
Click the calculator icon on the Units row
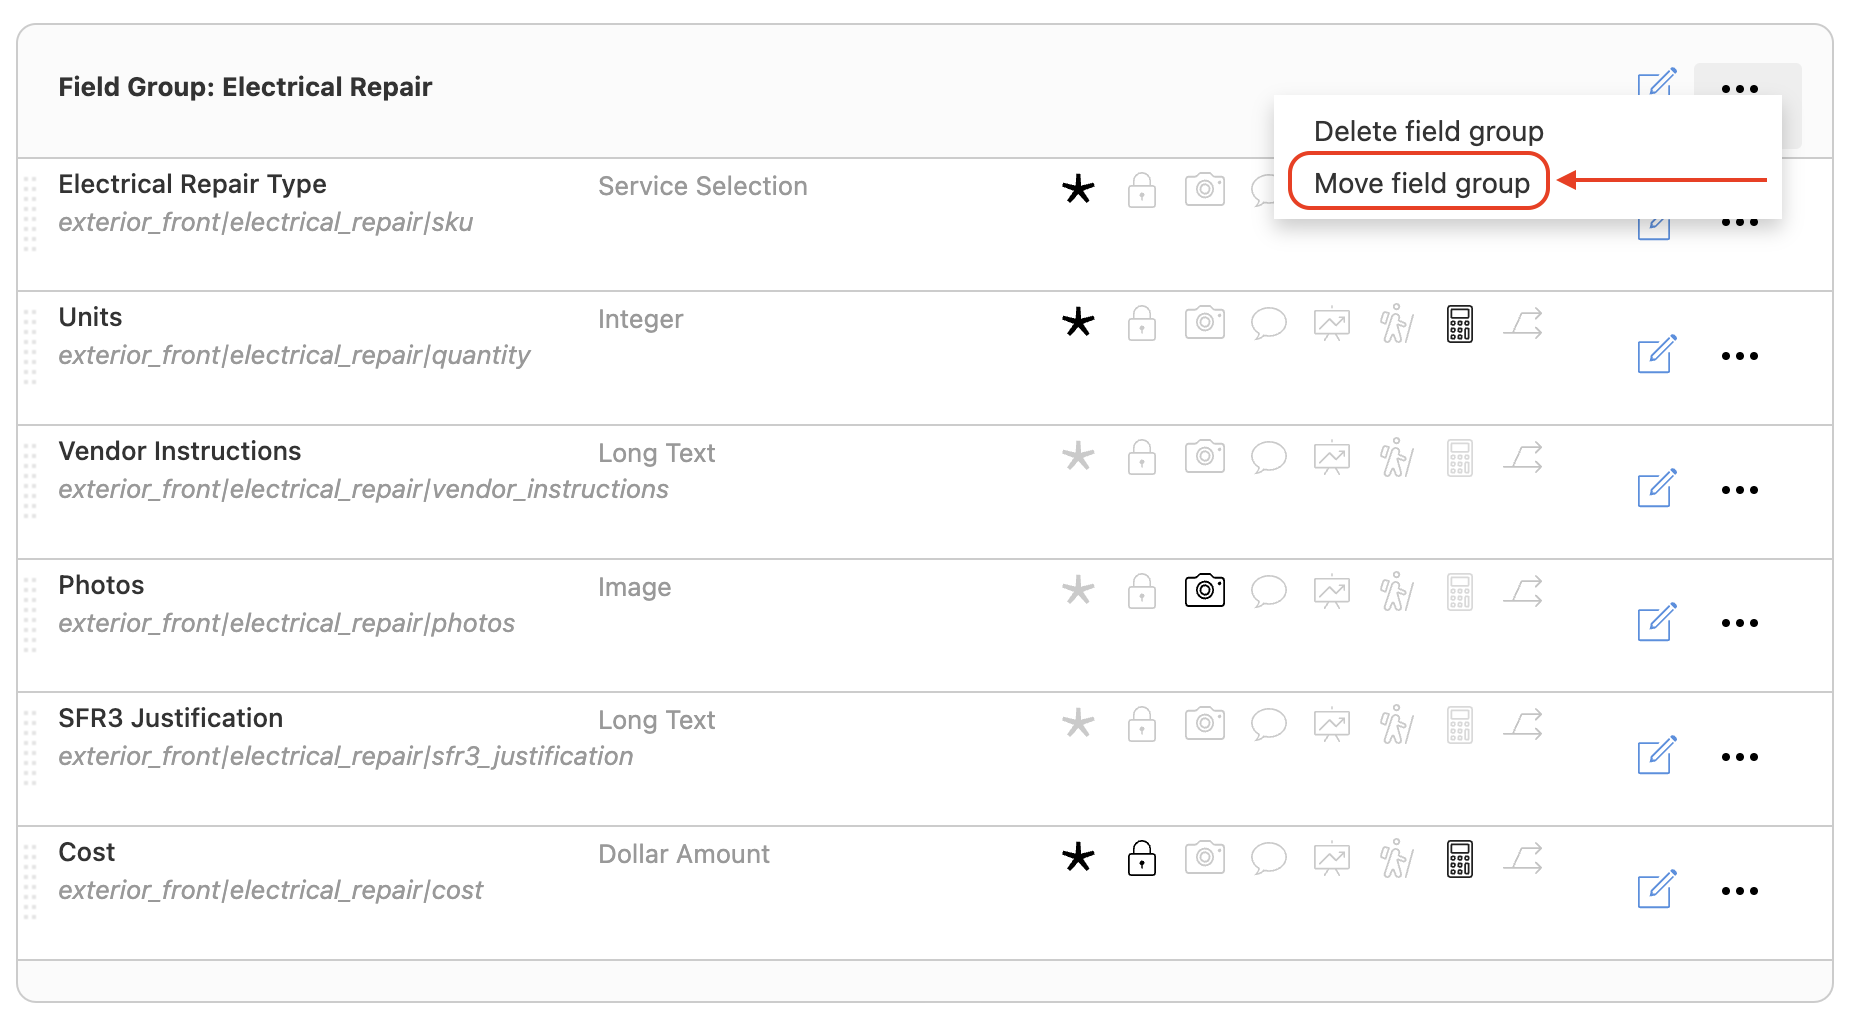1458,323
